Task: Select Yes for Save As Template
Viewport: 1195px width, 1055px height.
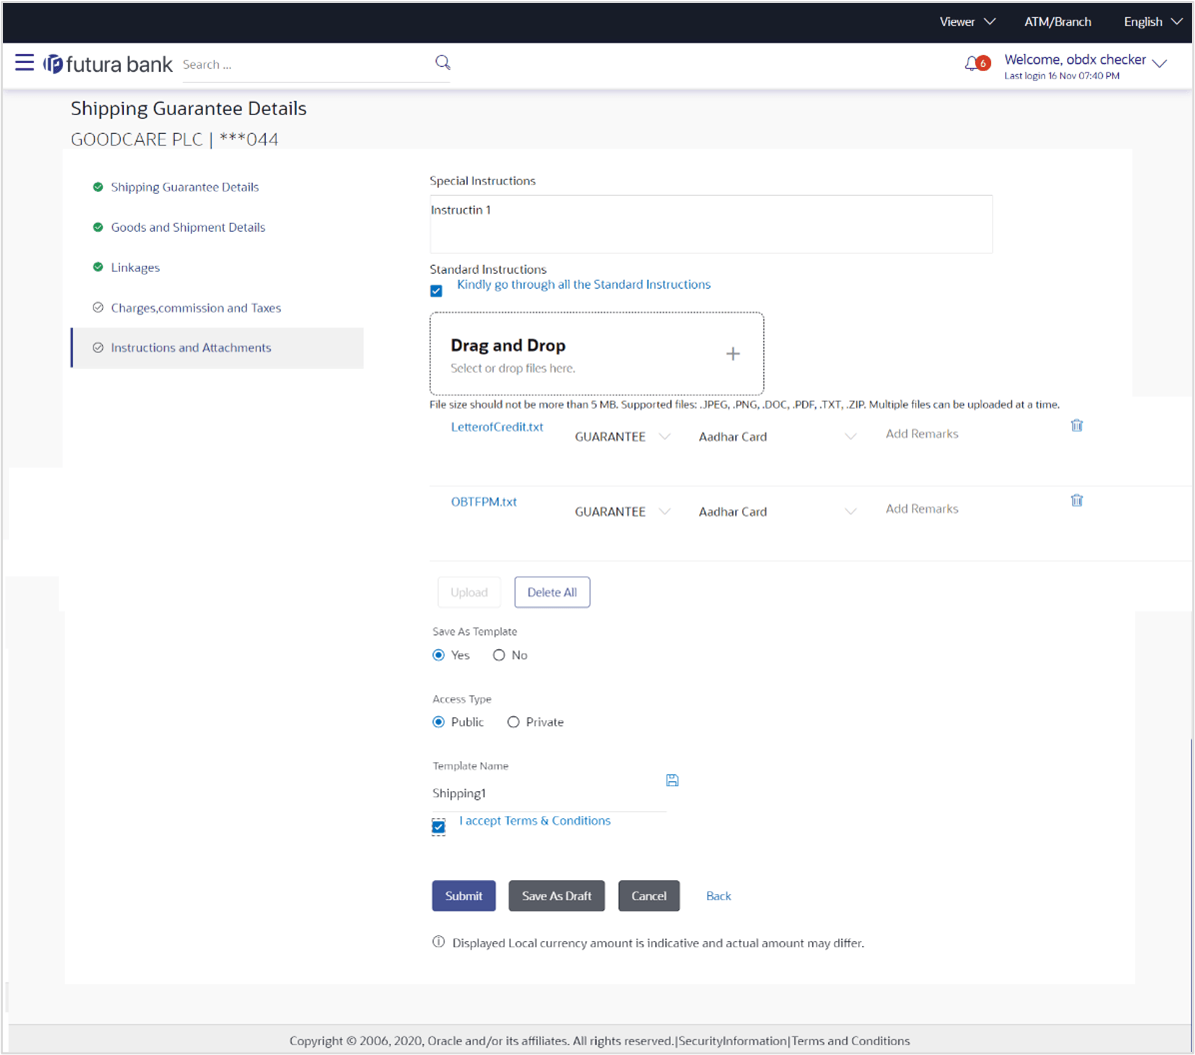Action: coord(438,656)
